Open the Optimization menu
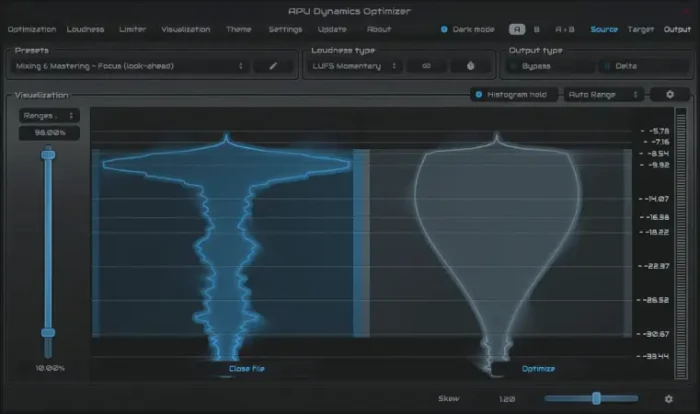The width and height of the screenshot is (700, 414). 32,29
